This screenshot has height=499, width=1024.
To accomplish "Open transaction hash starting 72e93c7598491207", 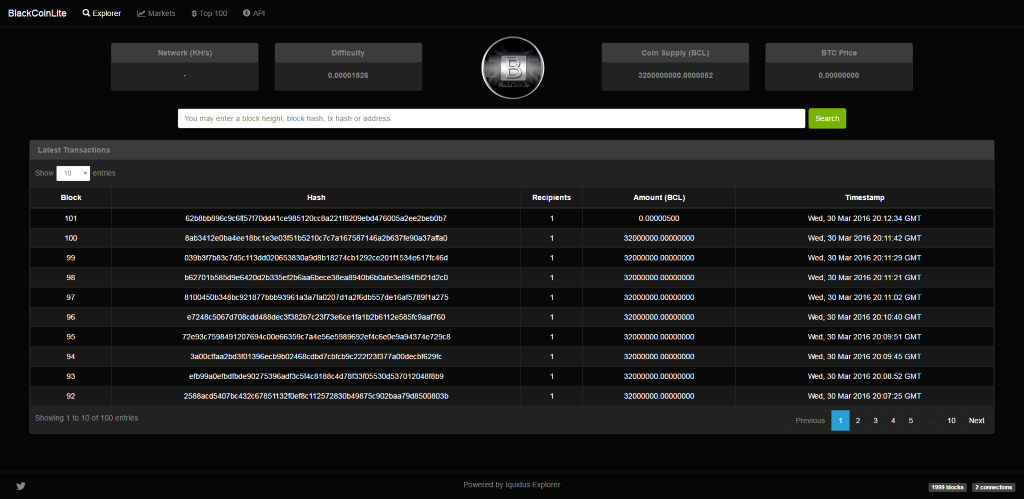I will click(x=316, y=337).
